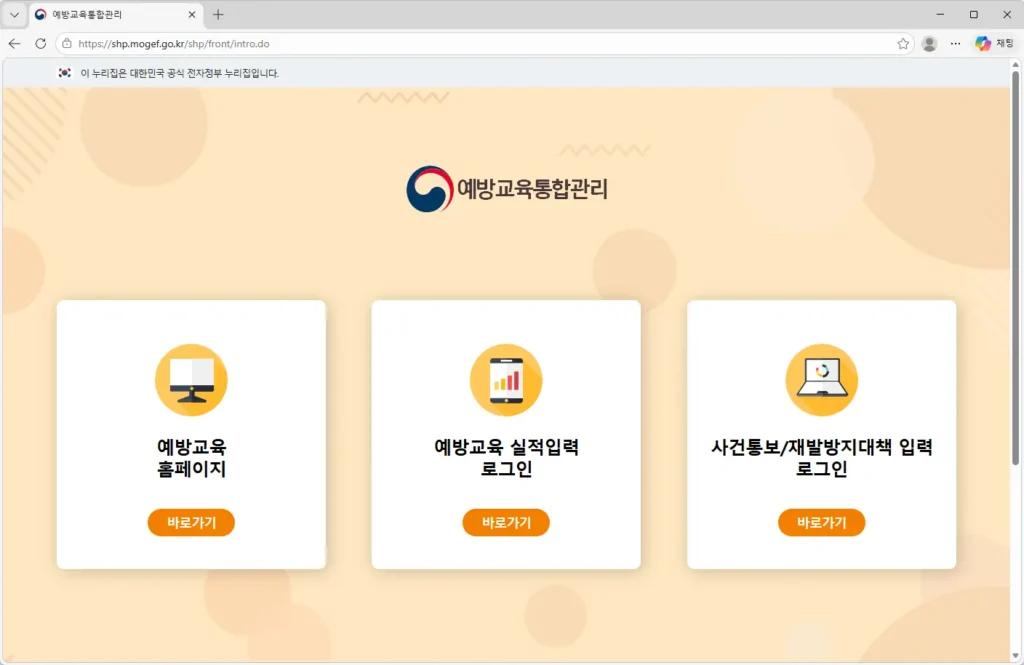Click the browser back arrow
Screen dimensions: 1024x665
click(x=13, y=43)
